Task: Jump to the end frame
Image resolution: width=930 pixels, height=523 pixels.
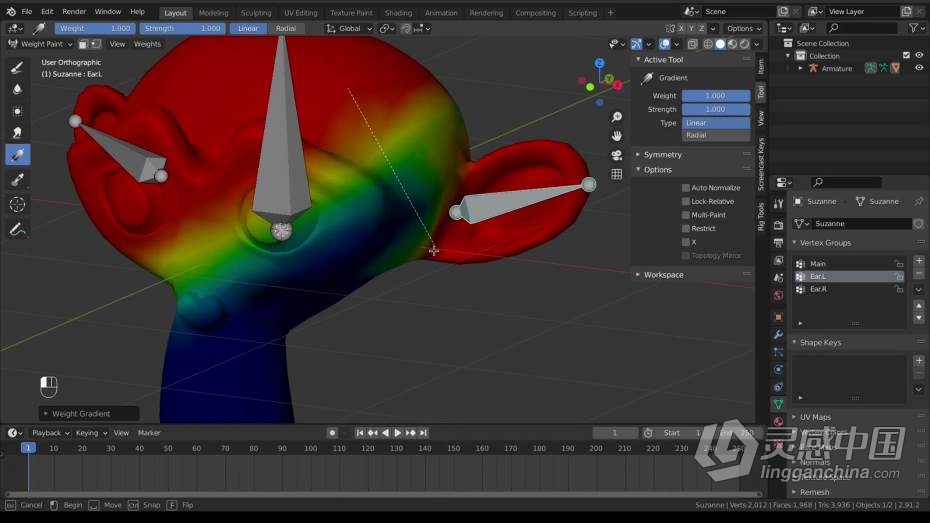Action: pyautogui.click(x=423, y=433)
